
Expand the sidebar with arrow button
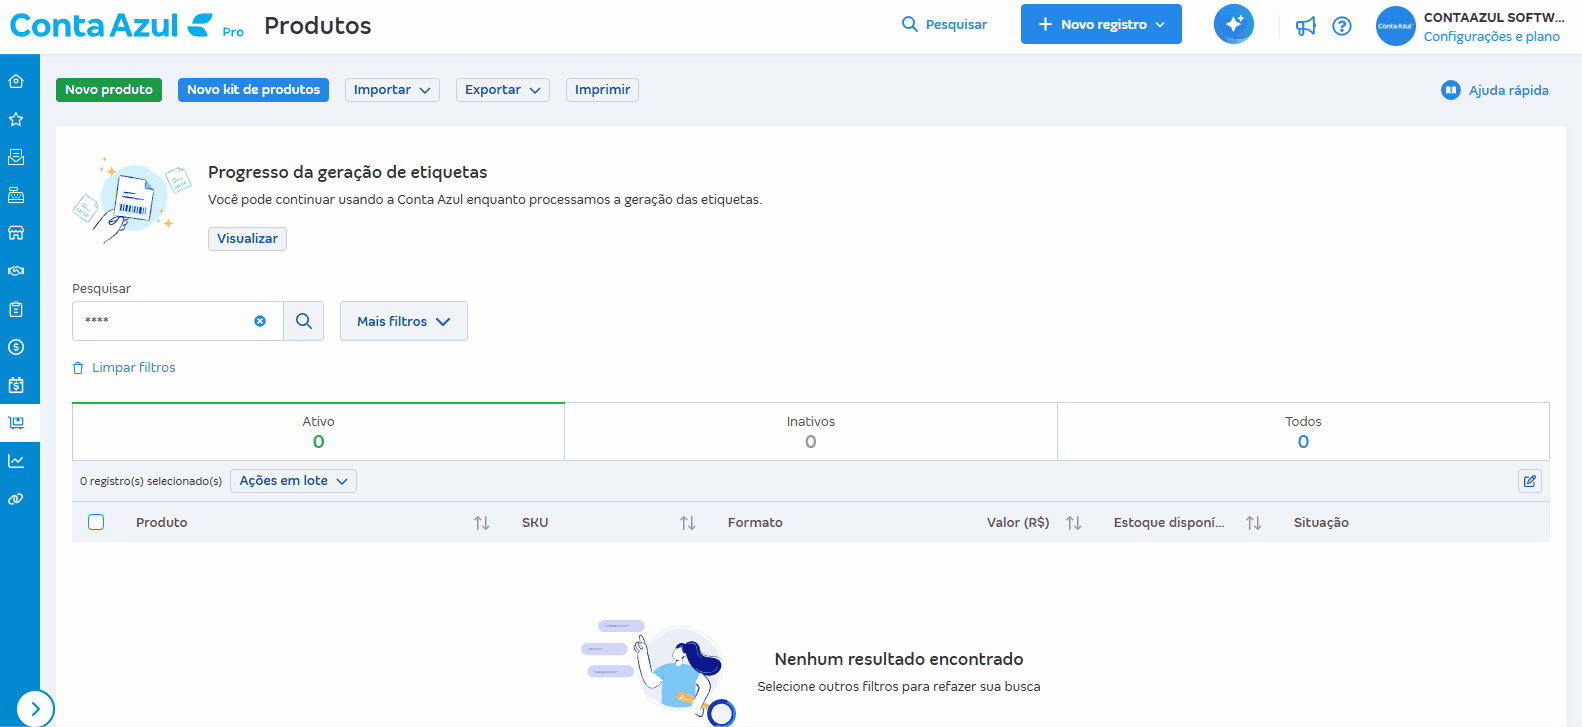point(35,708)
